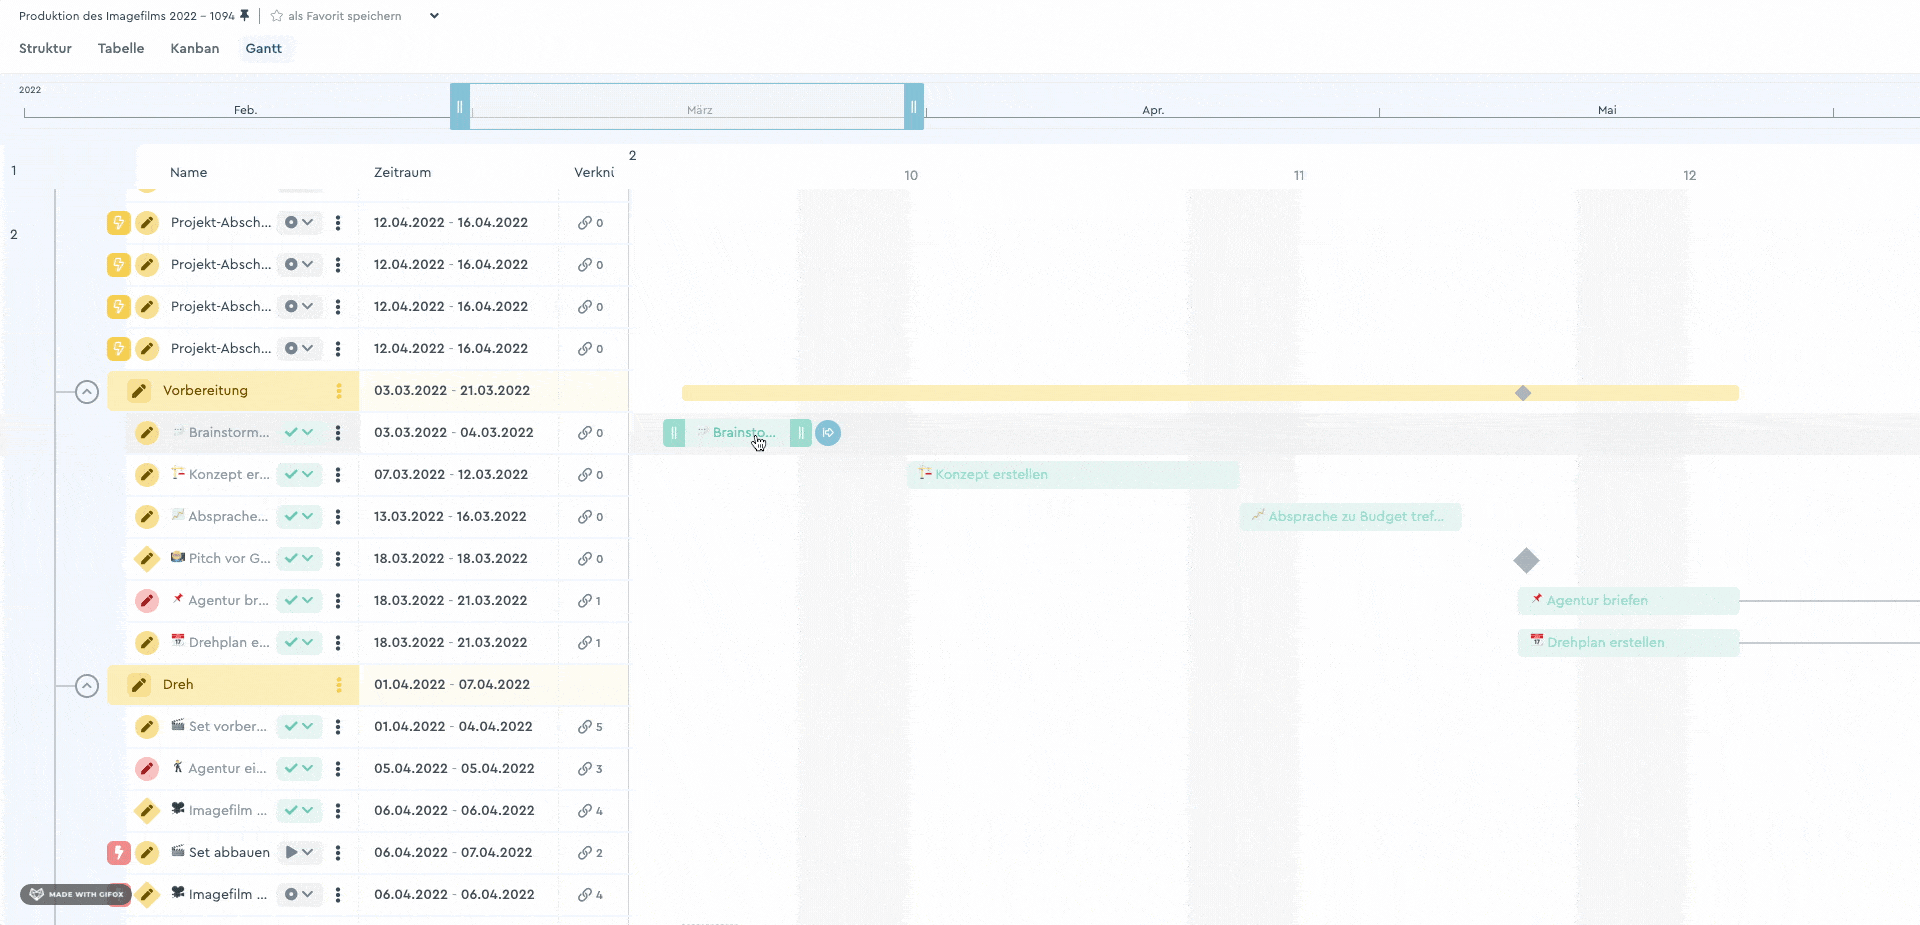Click the Name column header
The height and width of the screenshot is (925, 1920).
188,172
